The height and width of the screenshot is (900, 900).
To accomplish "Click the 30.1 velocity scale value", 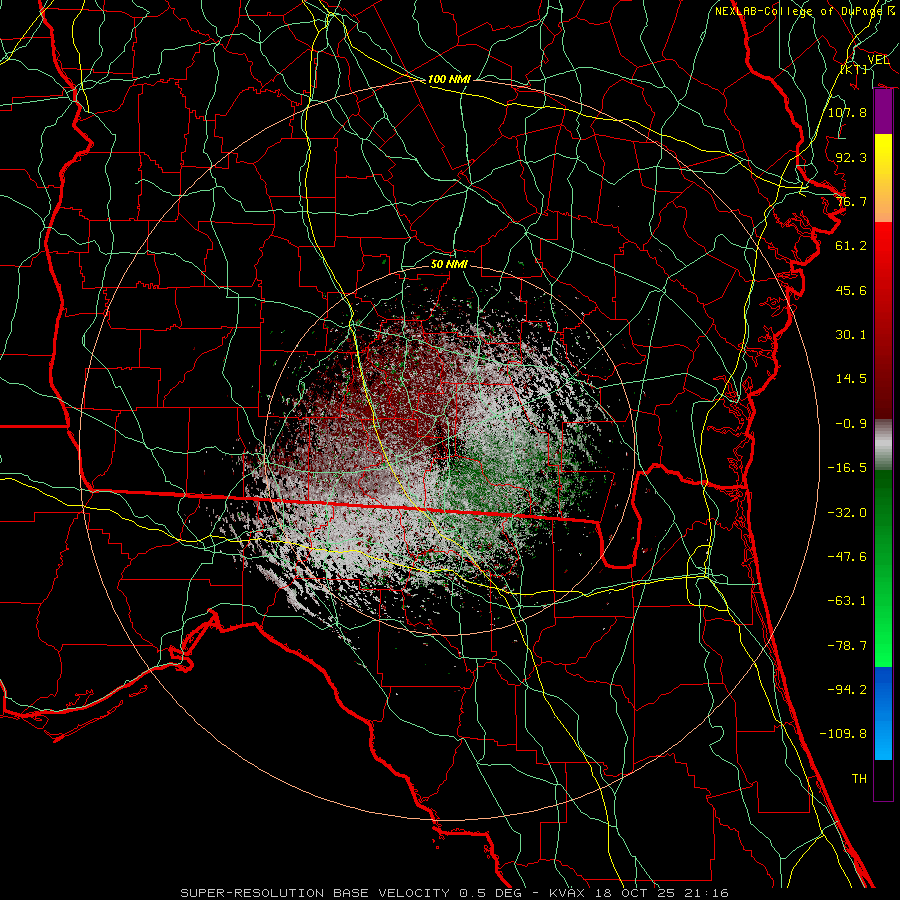I will pos(851,335).
